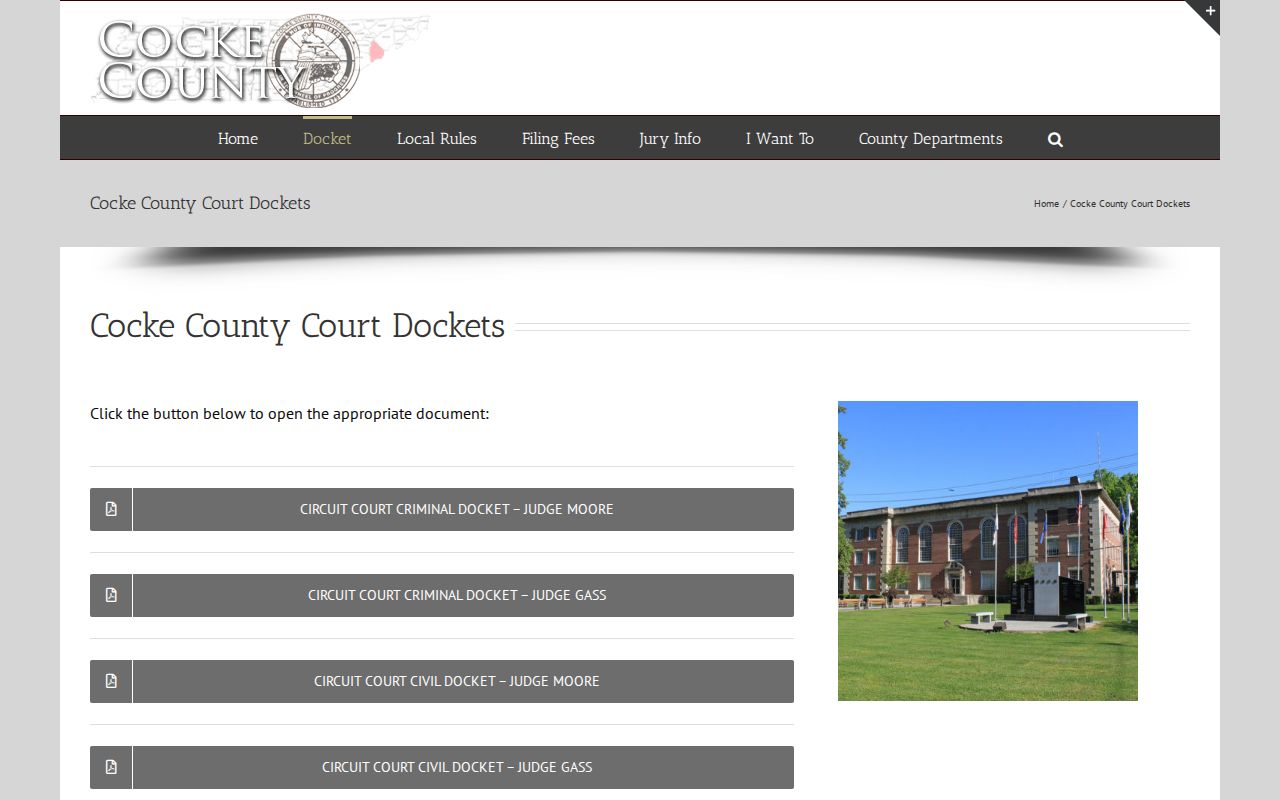Click the PDF icon beside Civil Docket – Judge Gass
The height and width of the screenshot is (800, 1280).
pos(111,767)
